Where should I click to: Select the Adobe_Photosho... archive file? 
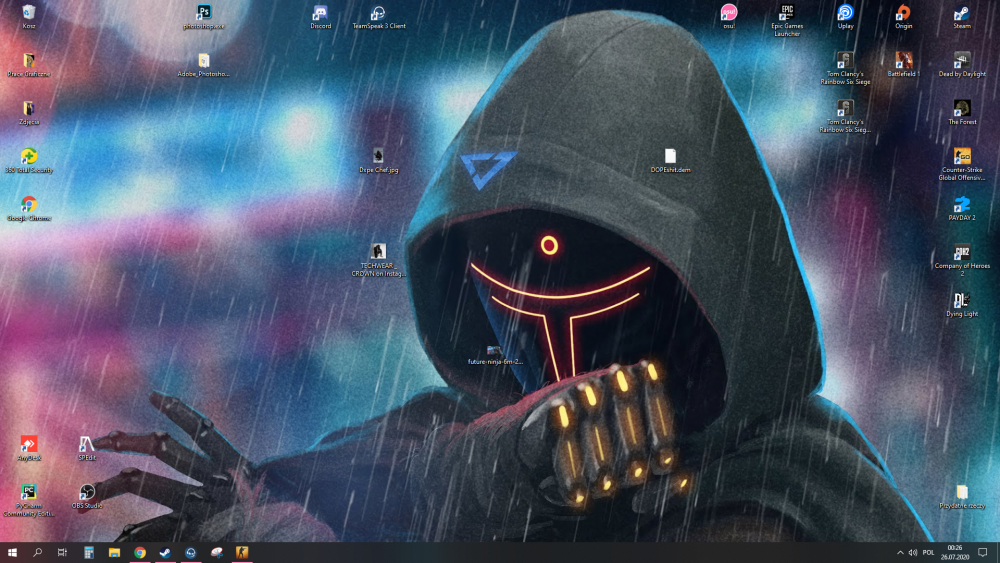coord(203,64)
